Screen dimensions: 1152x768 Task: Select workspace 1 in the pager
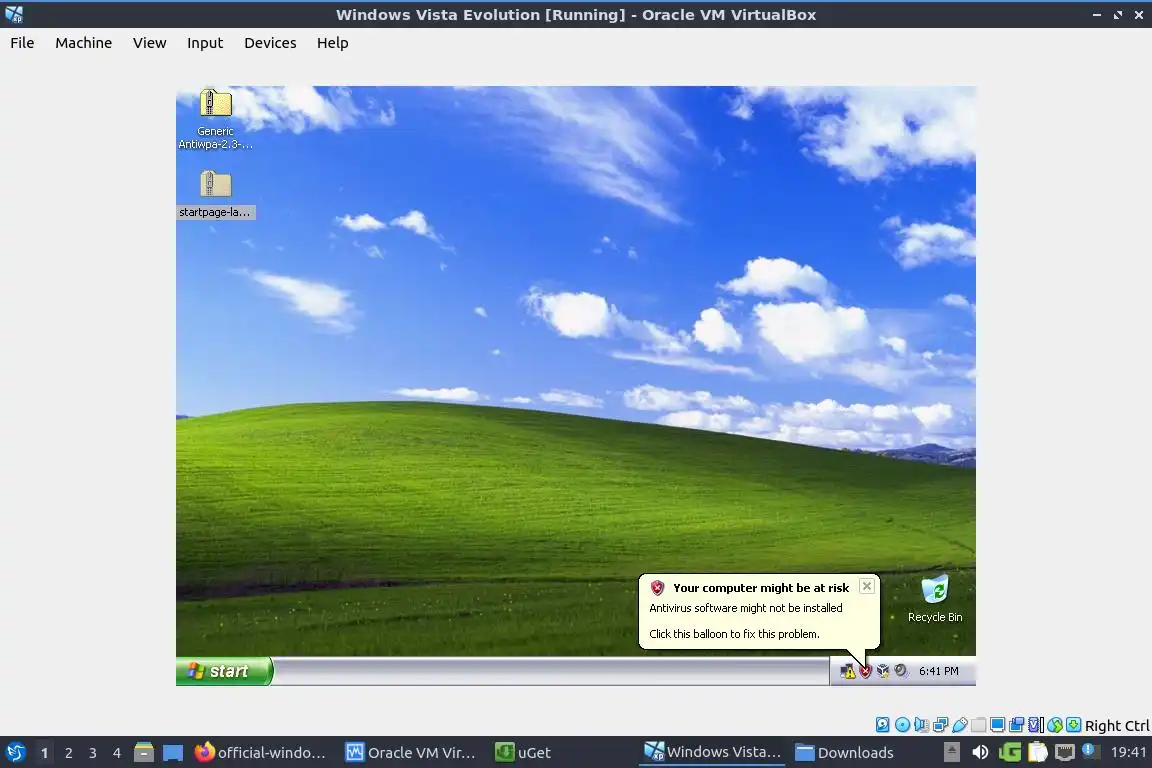(x=44, y=753)
